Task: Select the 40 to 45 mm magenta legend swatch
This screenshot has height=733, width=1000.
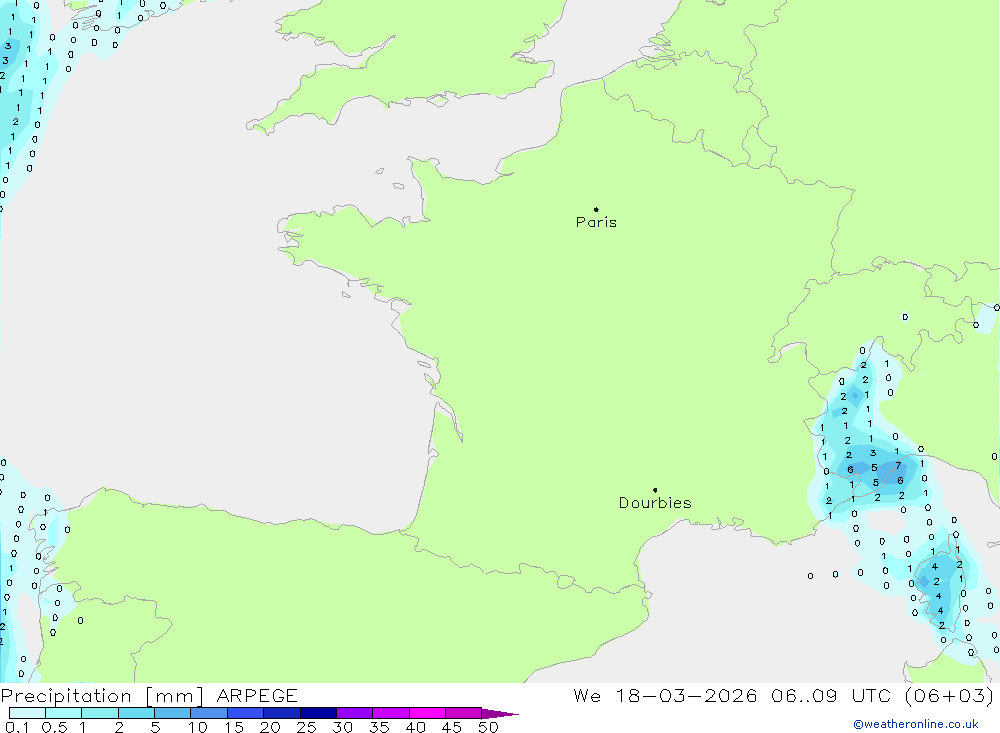Action: [x=427, y=713]
